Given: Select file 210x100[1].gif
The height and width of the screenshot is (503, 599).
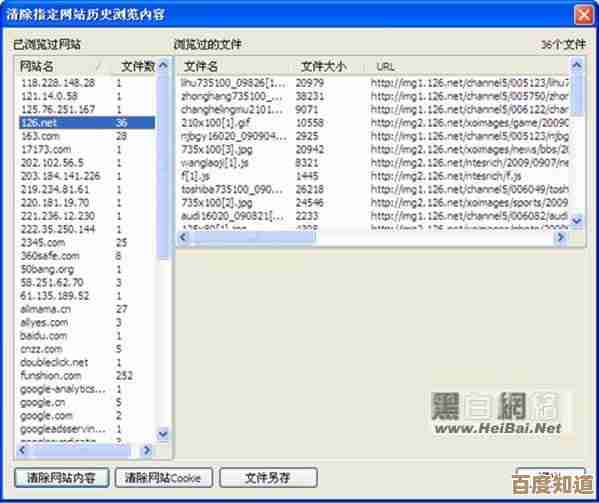Looking at the screenshot, I should point(374,123).
